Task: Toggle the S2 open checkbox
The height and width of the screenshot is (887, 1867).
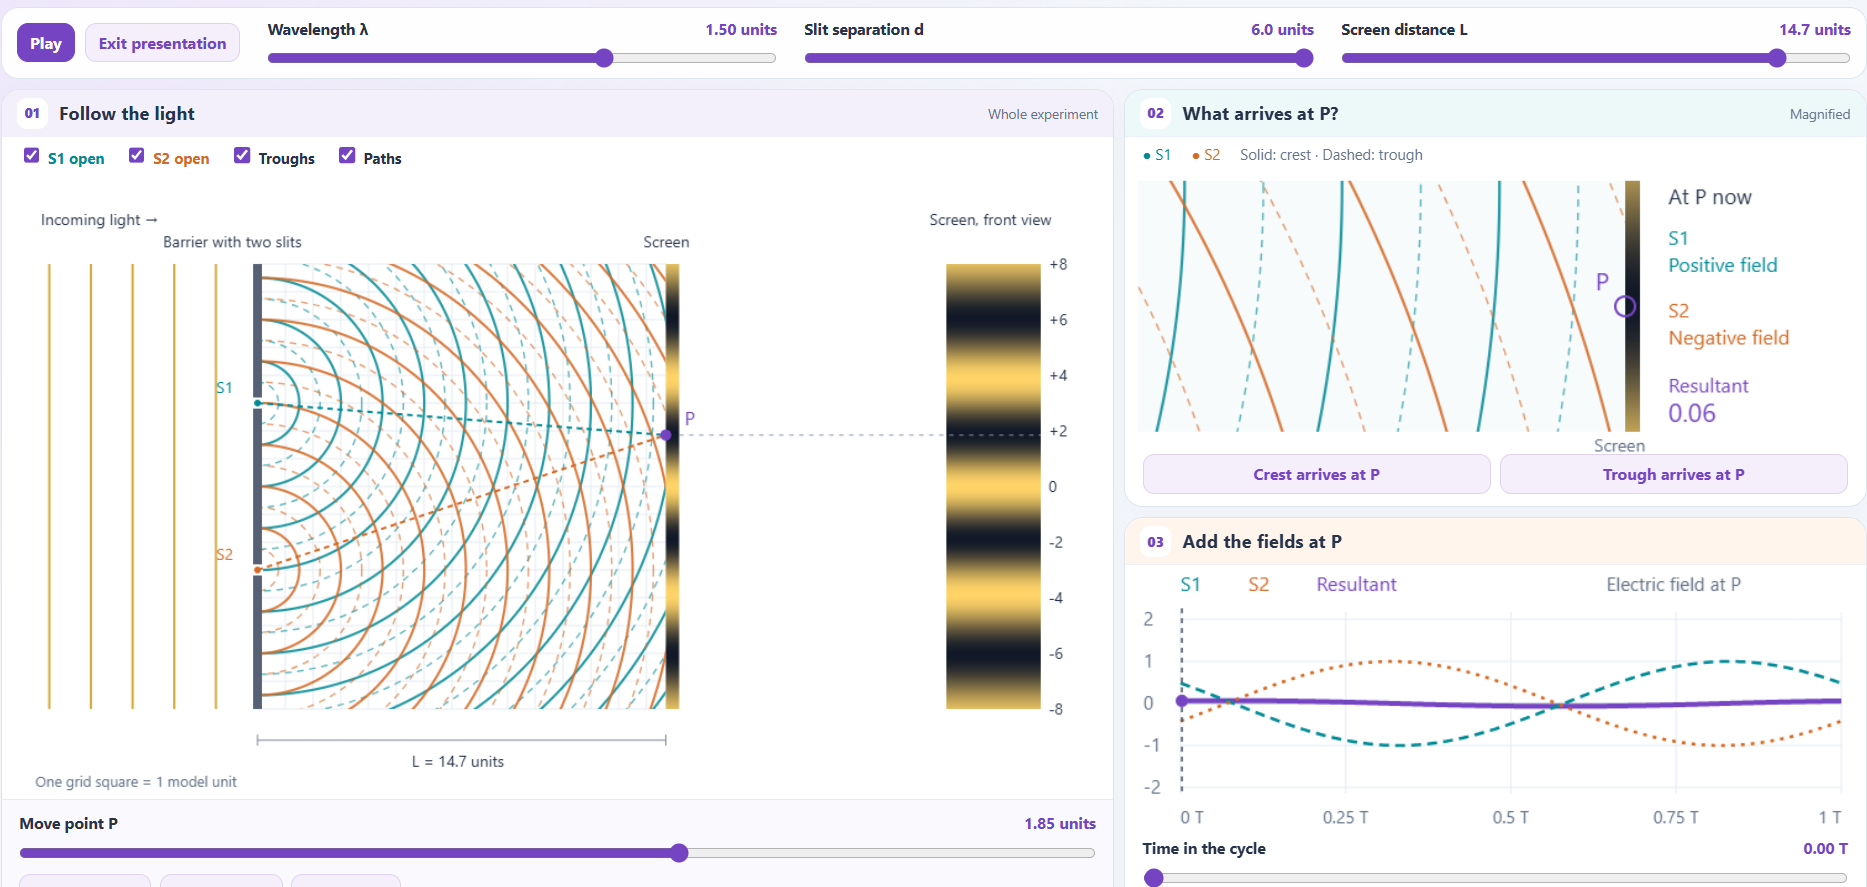Action: (137, 156)
